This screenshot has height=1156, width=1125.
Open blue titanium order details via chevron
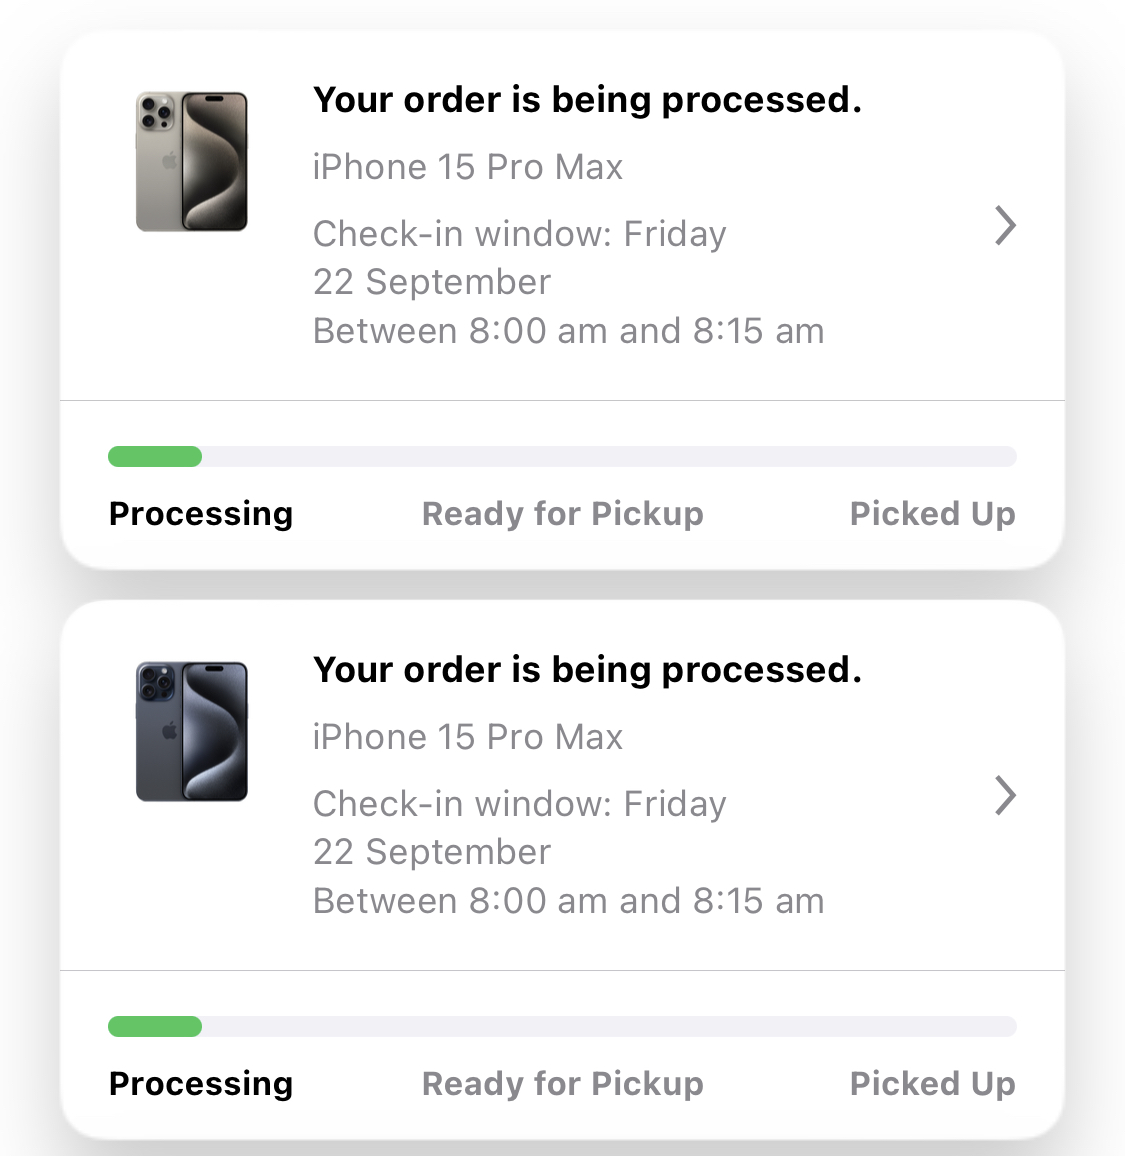click(x=1005, y=796)
